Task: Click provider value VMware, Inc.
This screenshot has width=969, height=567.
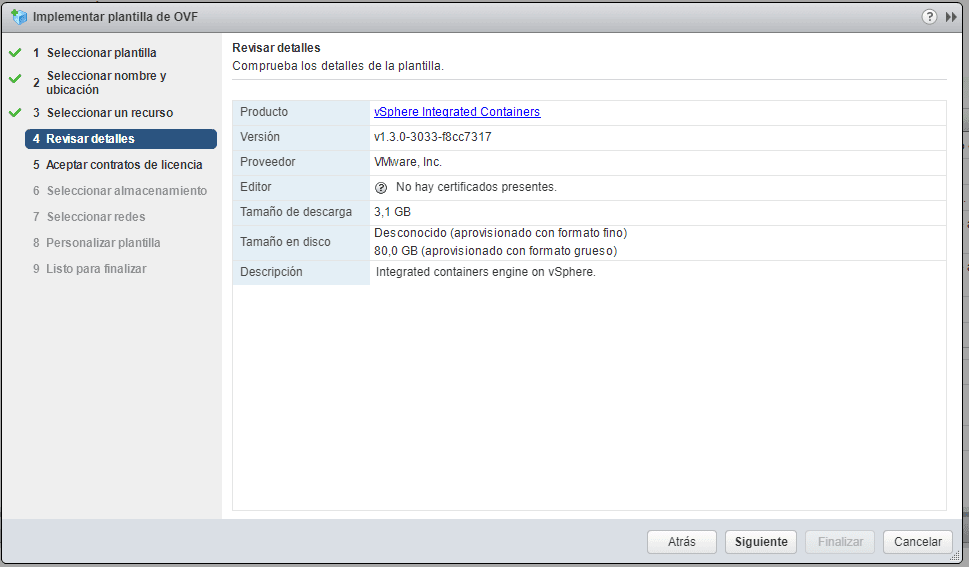Action: click(408, 162)
